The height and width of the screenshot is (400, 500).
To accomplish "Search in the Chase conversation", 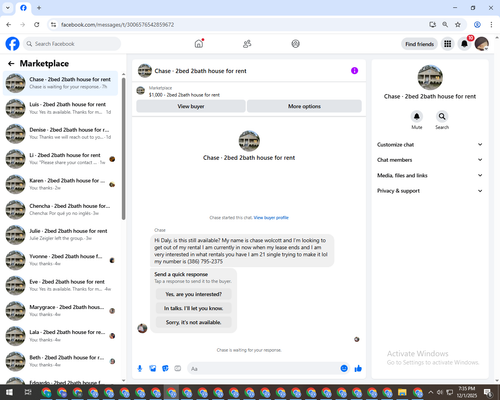I will click(x=442, y=116).
